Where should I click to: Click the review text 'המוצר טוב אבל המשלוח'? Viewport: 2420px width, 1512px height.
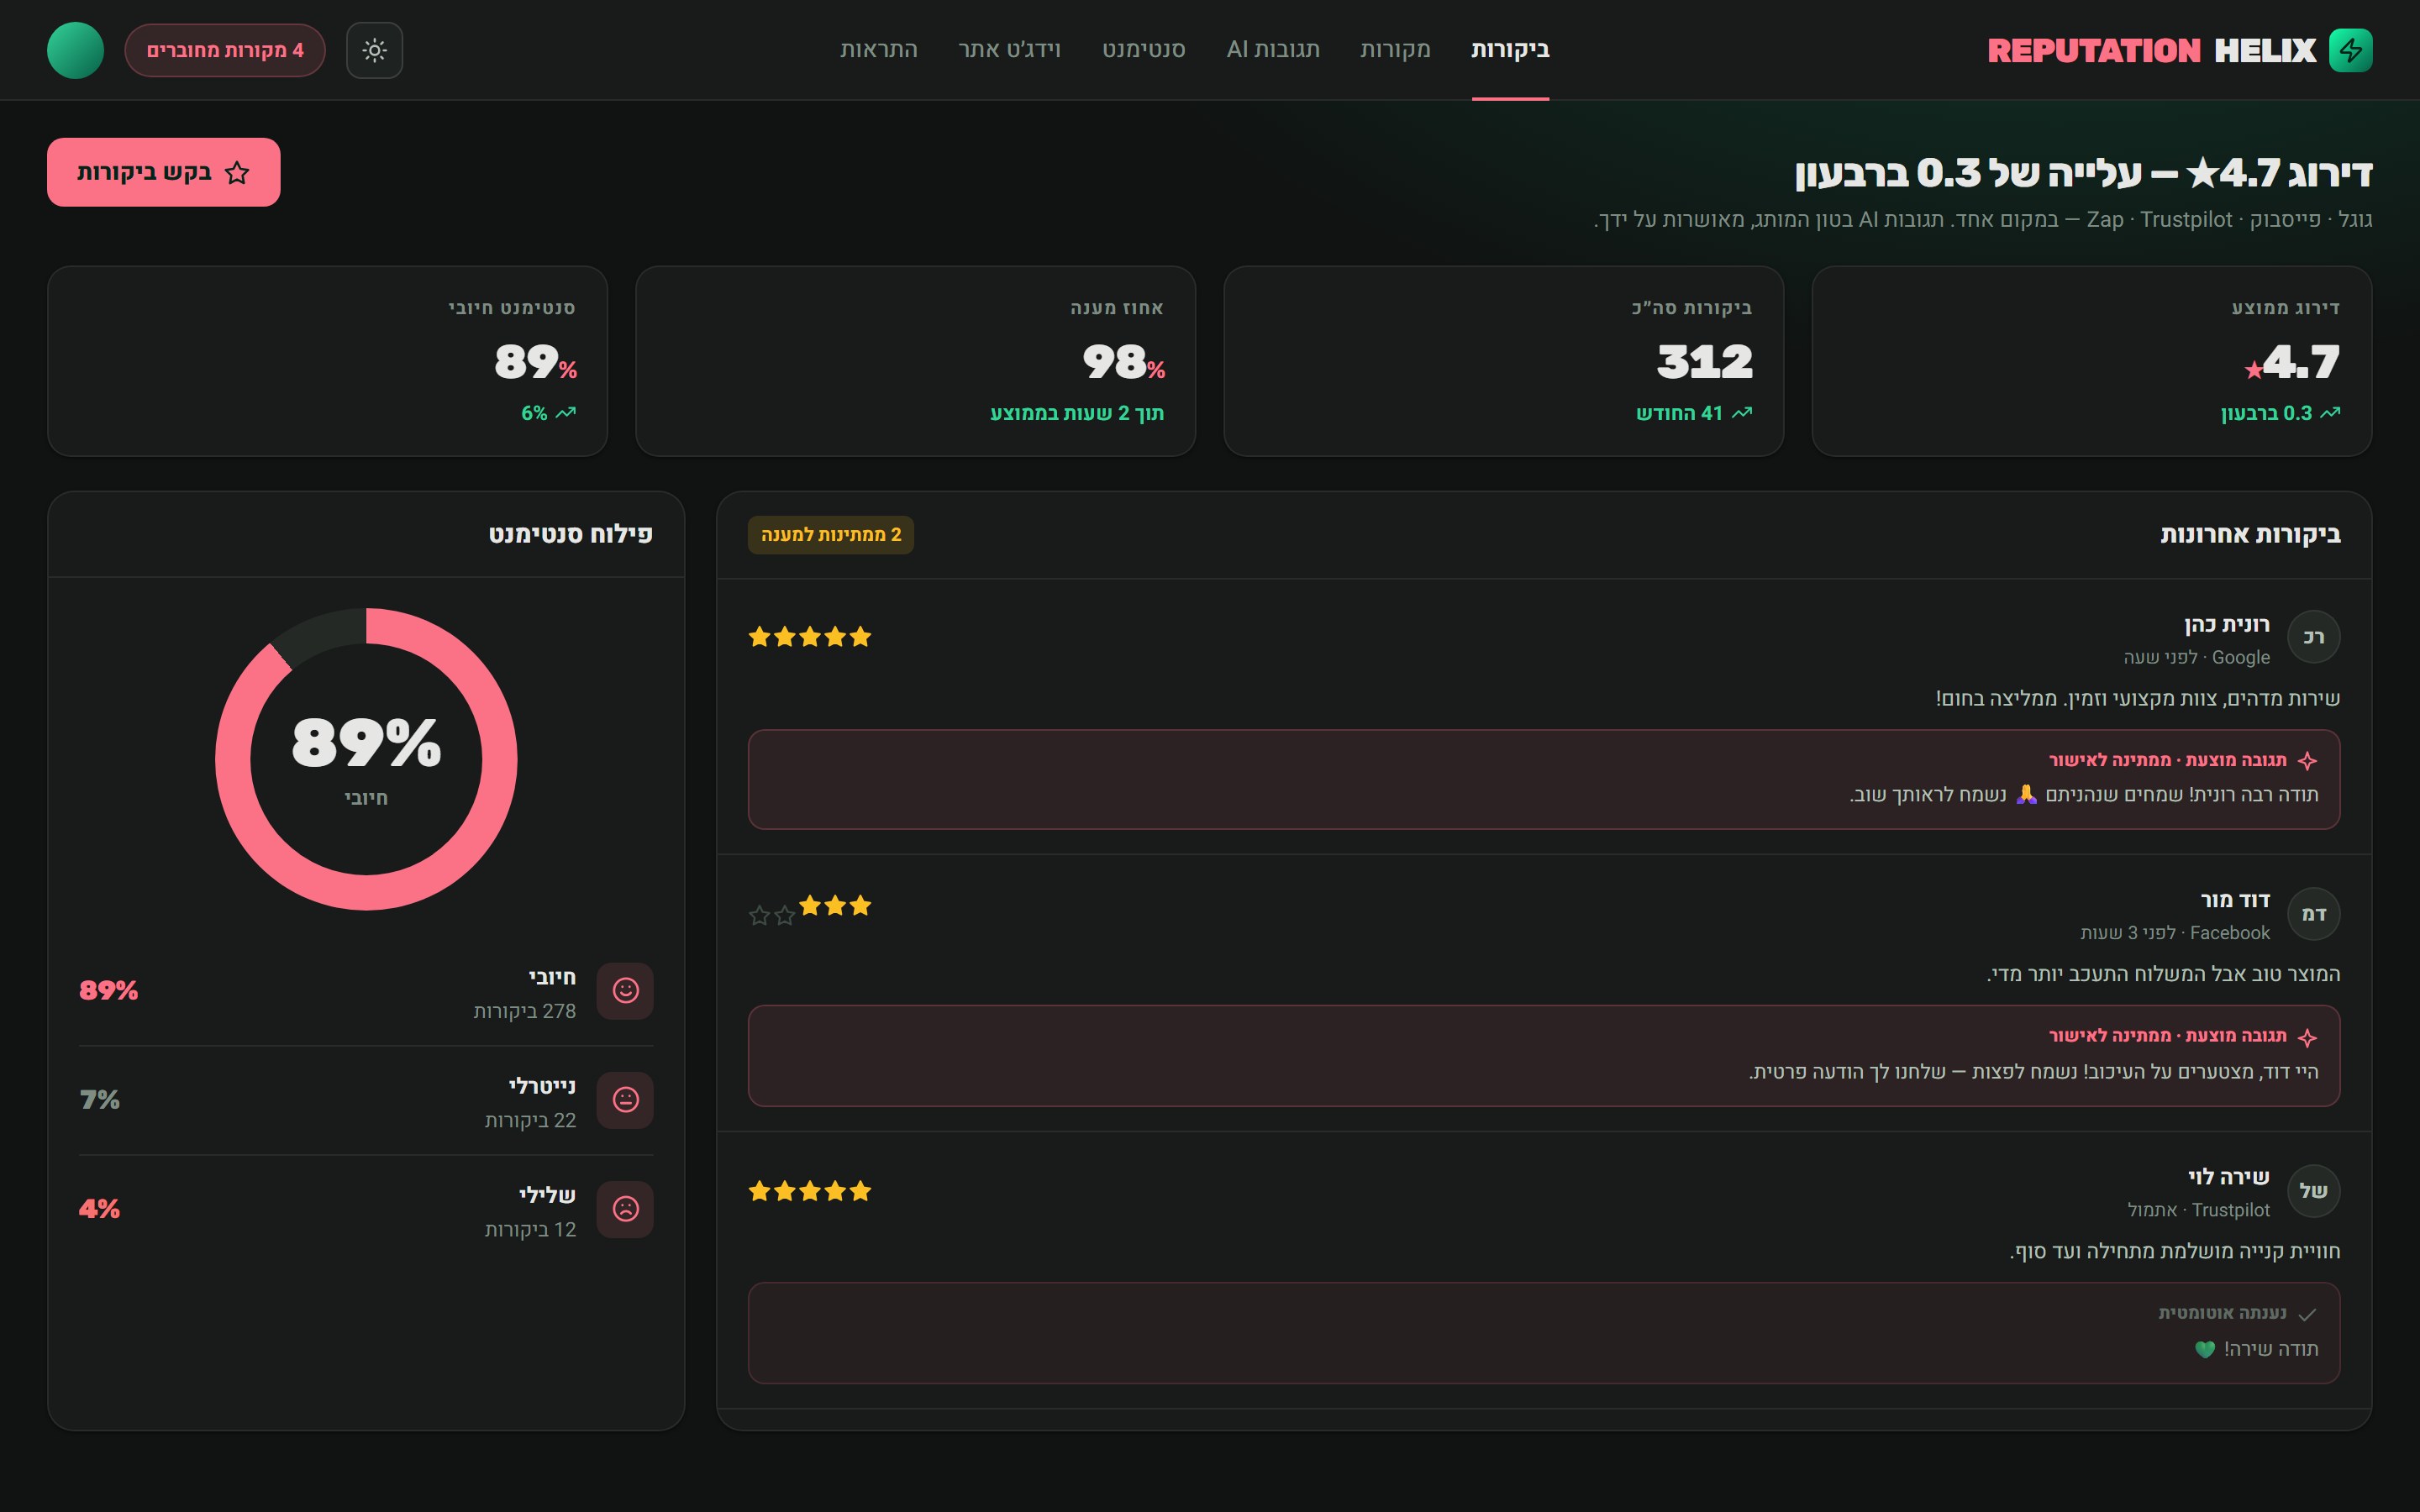[2163, 974]
